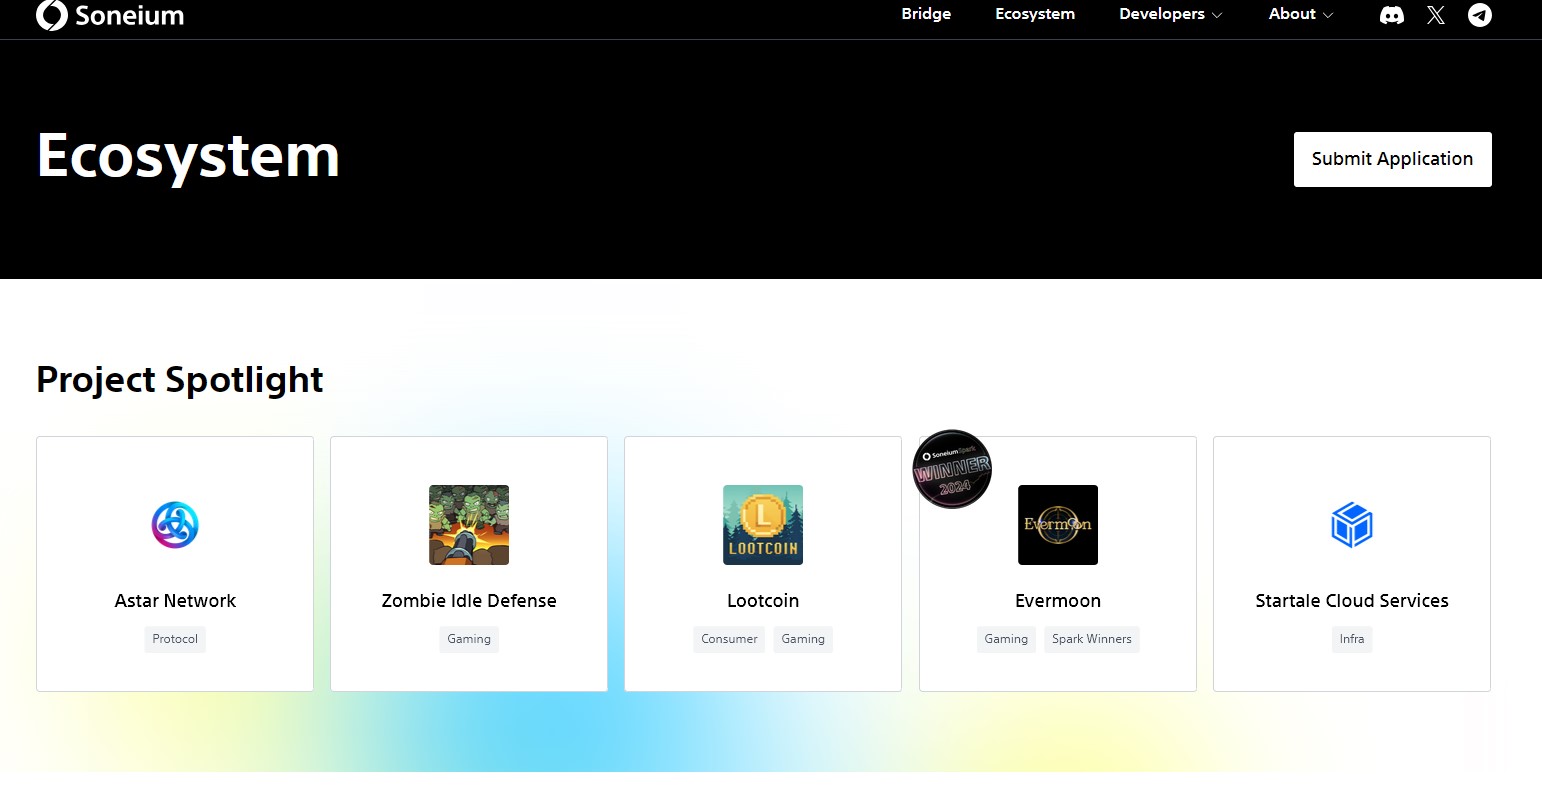This screenshot has height=793, width=1542.
Task: Open the Lootcoin coin icon
Action: [x=763, y=525]
